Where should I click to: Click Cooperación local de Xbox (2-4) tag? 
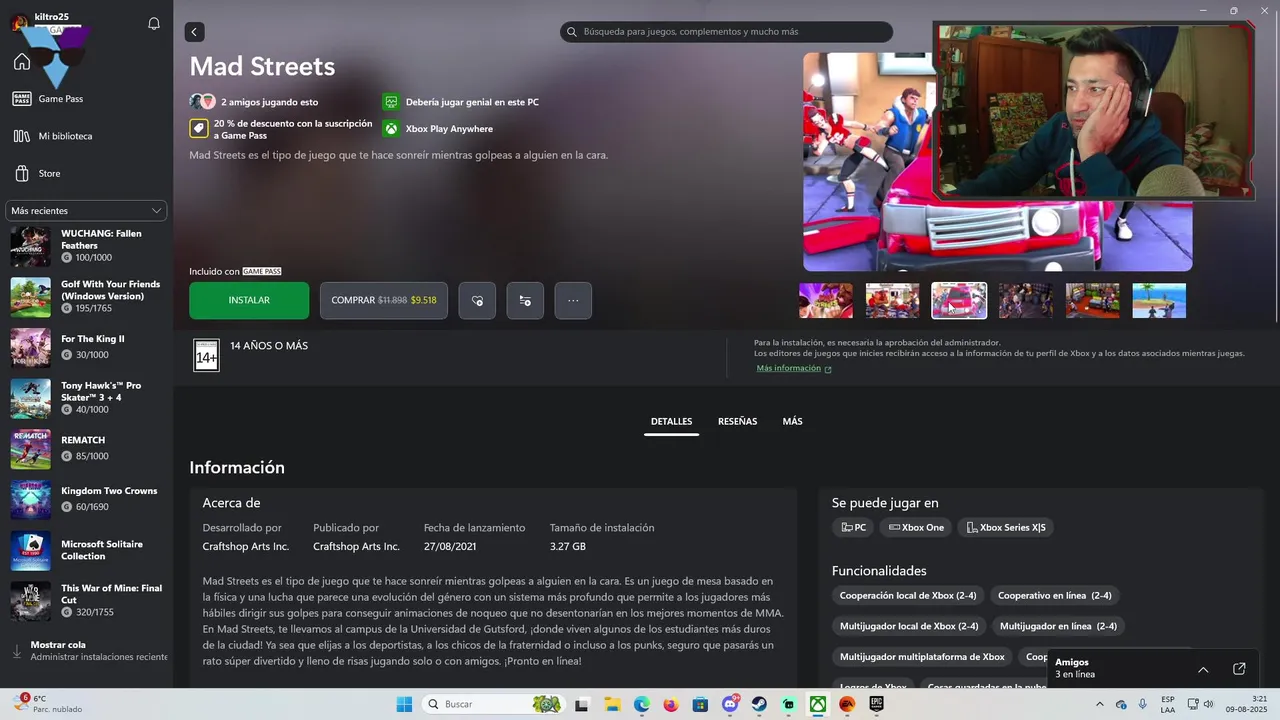coord(908,595)
